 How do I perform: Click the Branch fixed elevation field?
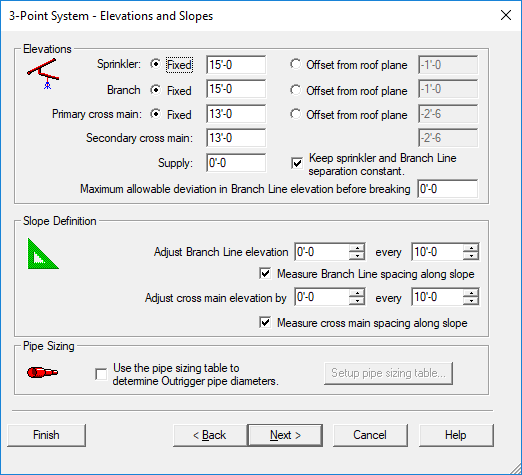pyautogui.click(x=236, y=89)
